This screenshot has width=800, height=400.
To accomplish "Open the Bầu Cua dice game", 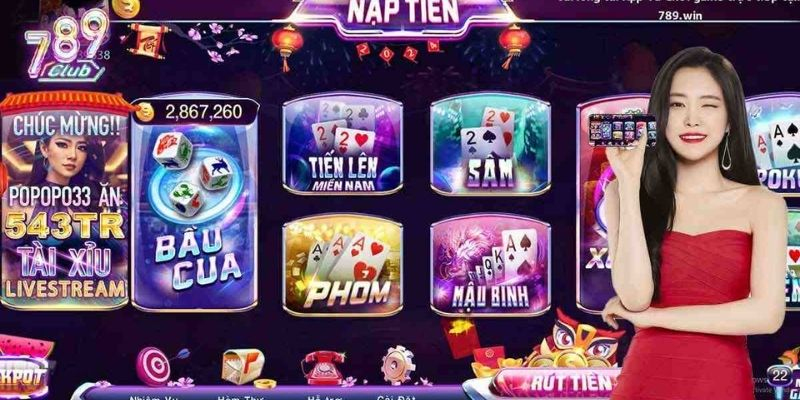I will pos(194,204).
